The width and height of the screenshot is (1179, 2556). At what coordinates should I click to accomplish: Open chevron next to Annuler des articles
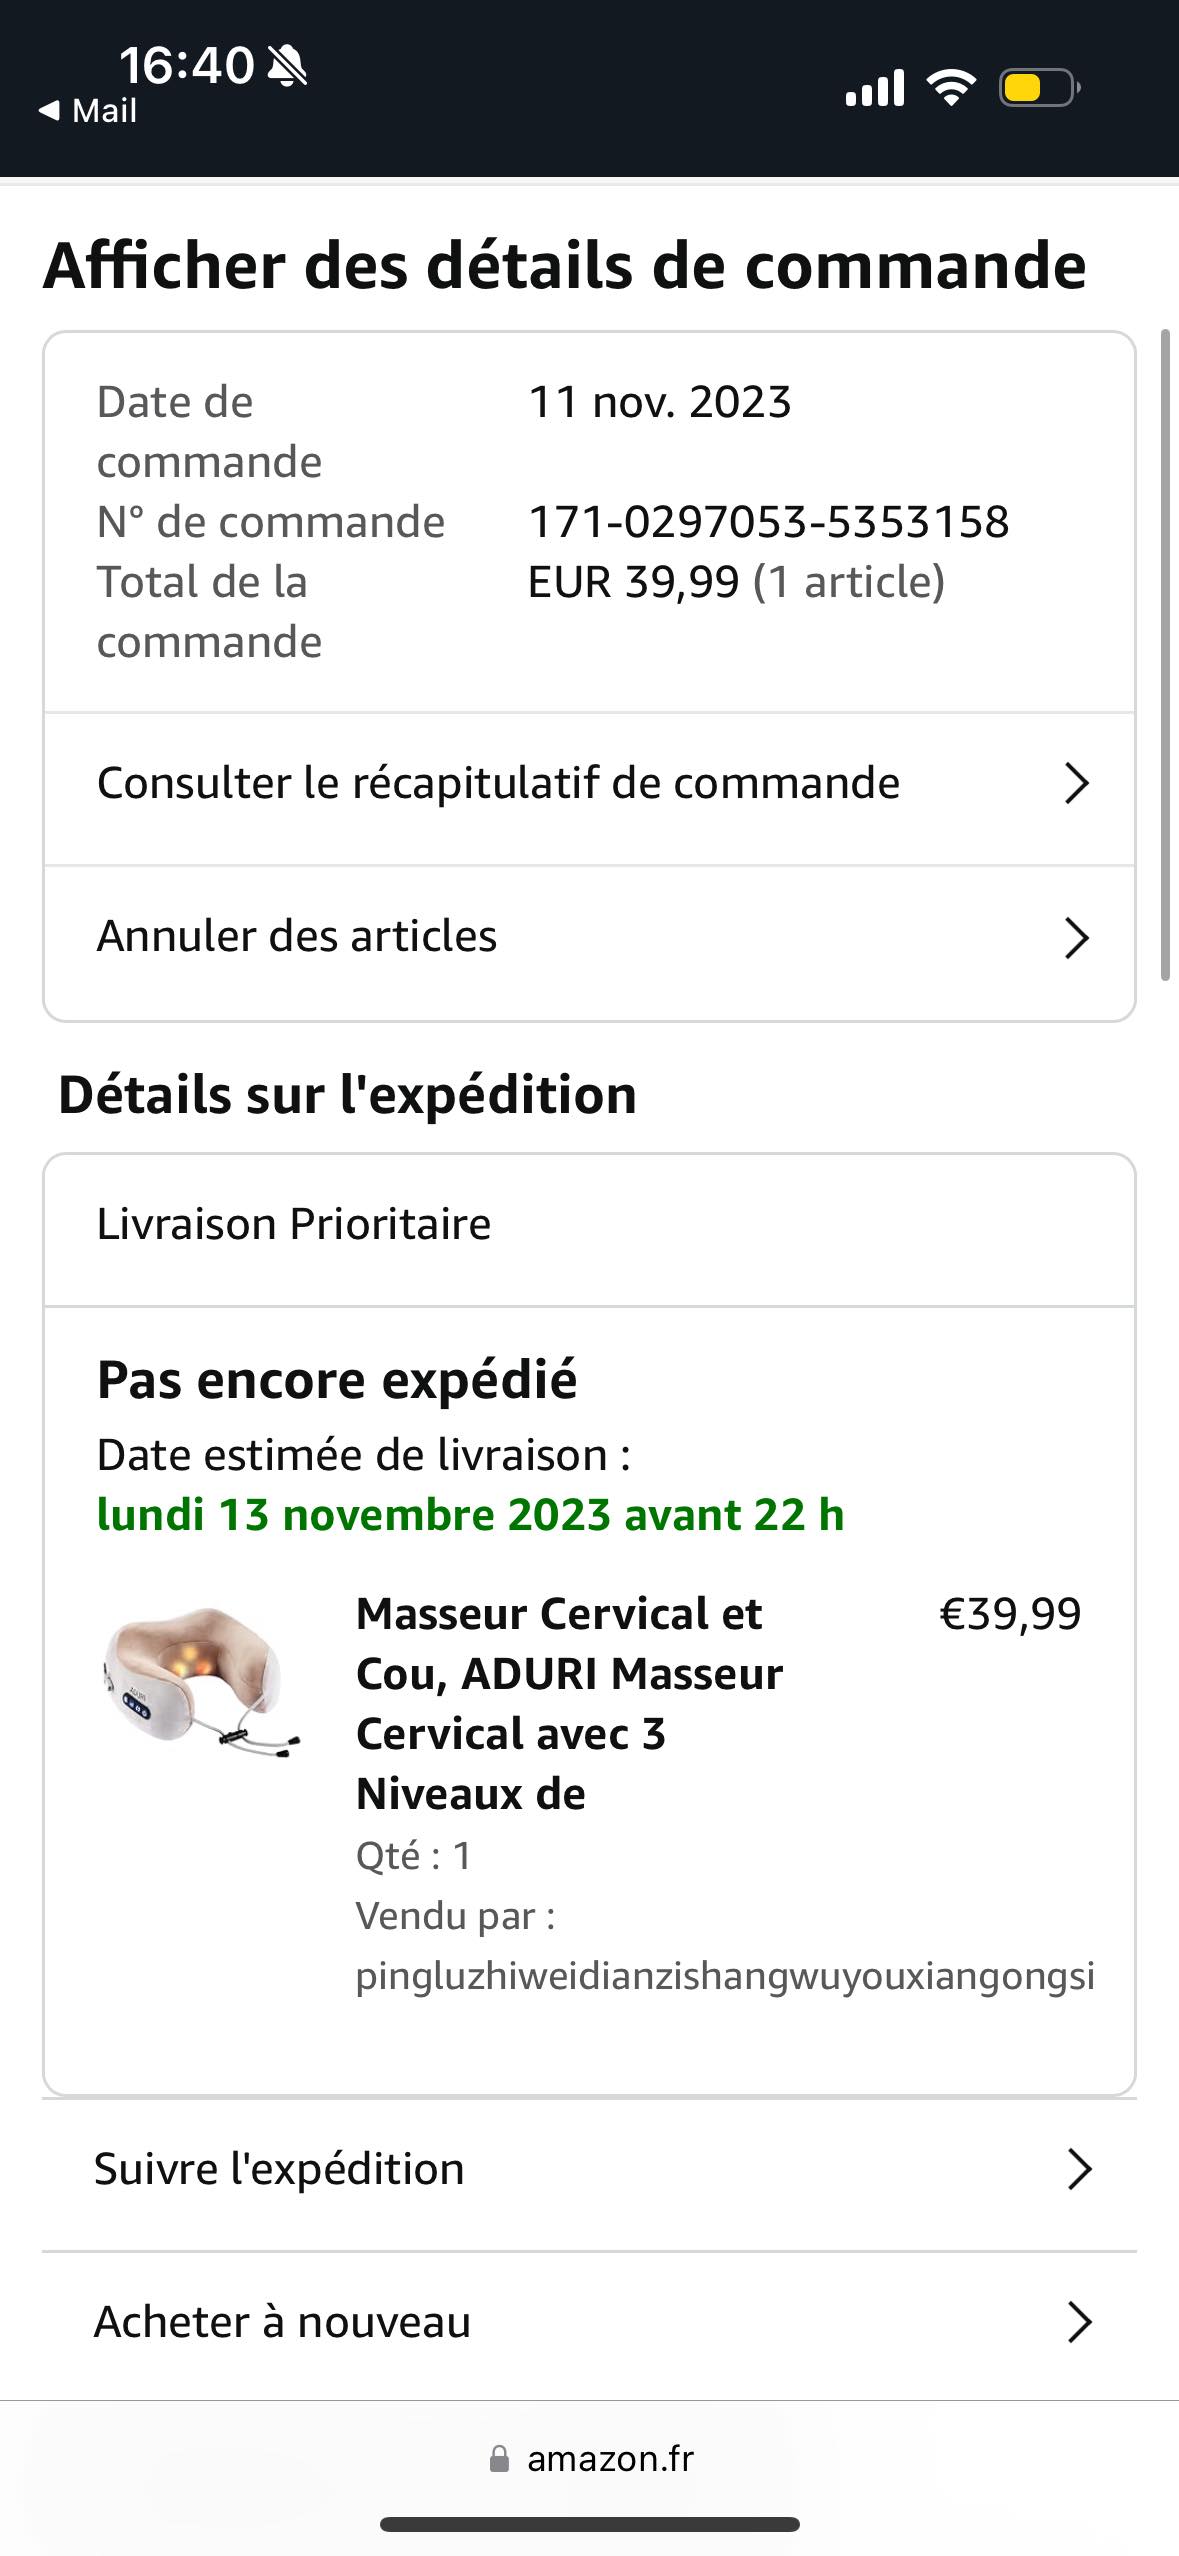tap(1076, 937)
